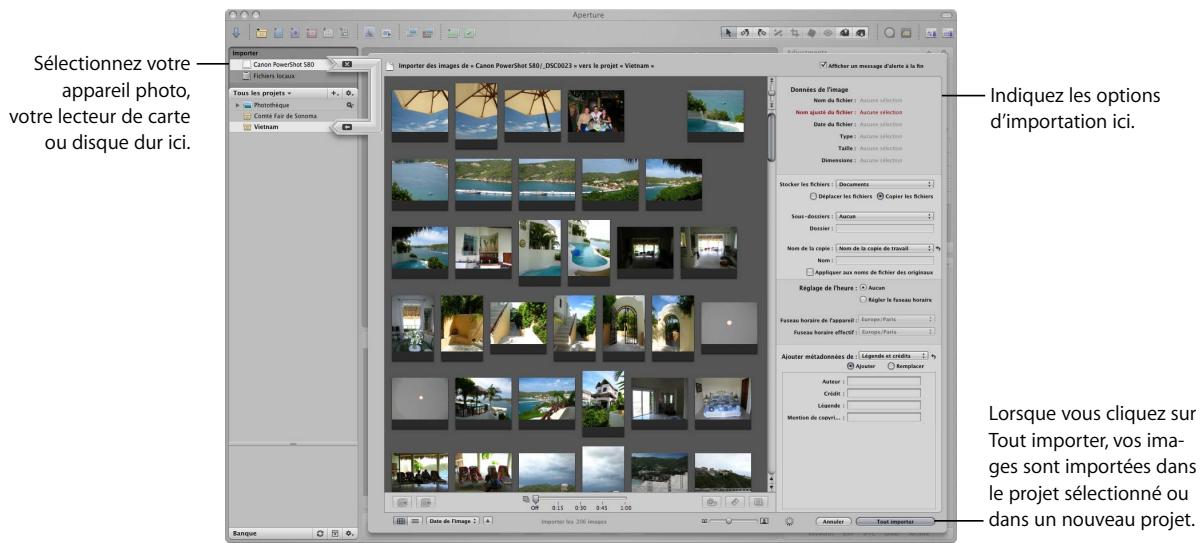Click the plus button beside Tous les projets
Screen dimensions: 1204x543
tap(335, 92)
